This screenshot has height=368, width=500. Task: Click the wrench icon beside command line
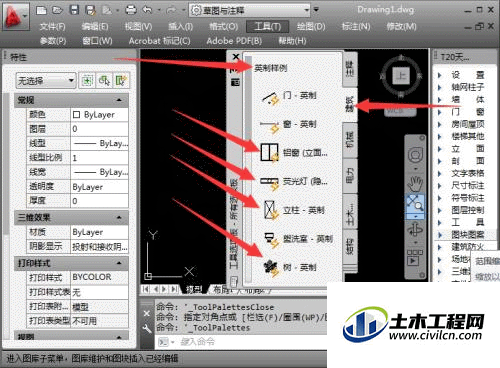tap(147, 329)
